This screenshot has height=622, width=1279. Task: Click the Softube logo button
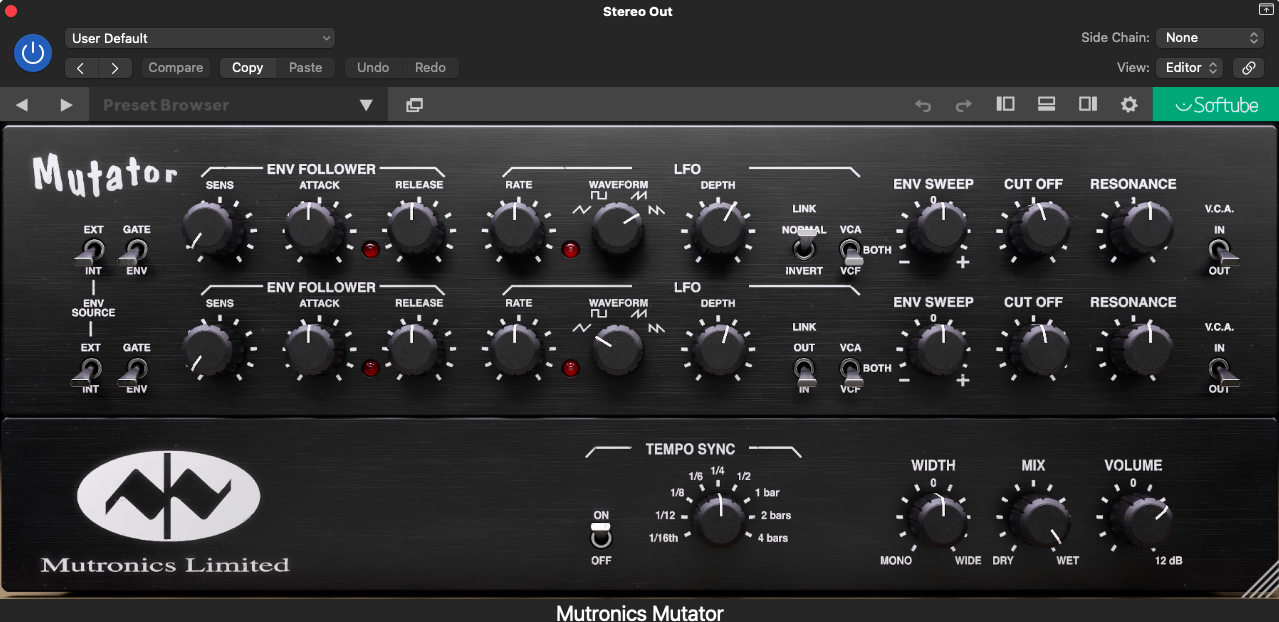(1216, 105)
